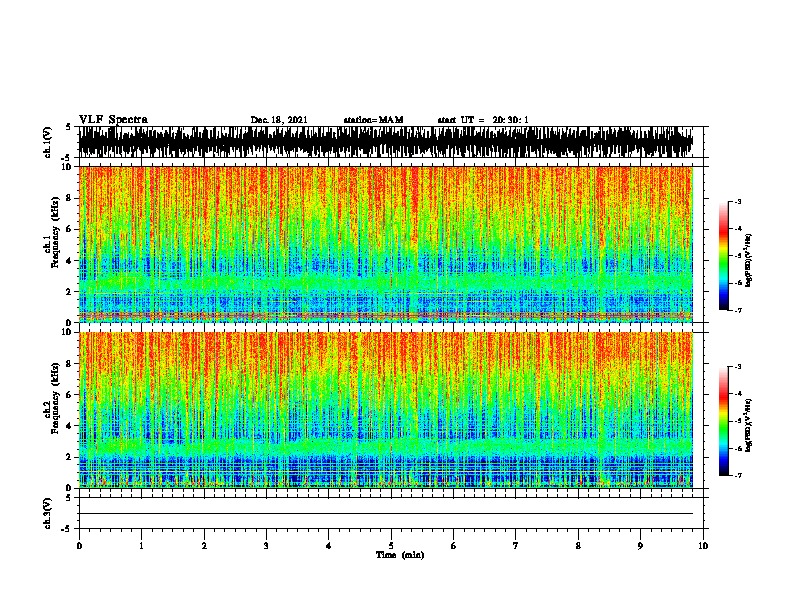Image resolution: width=792 pixels, height=612 pixels.
Task: Click time axis tick label "3"
Action: coord(266,546)
